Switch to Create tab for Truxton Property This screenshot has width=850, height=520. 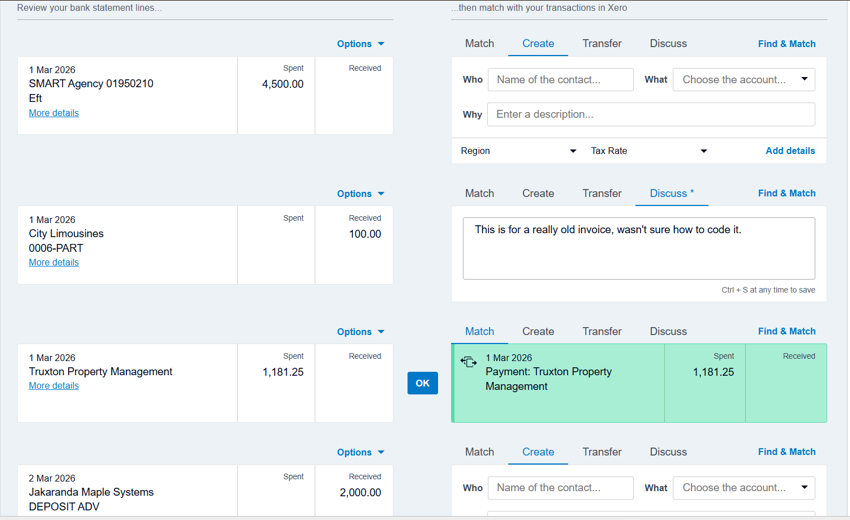point(537,332)
